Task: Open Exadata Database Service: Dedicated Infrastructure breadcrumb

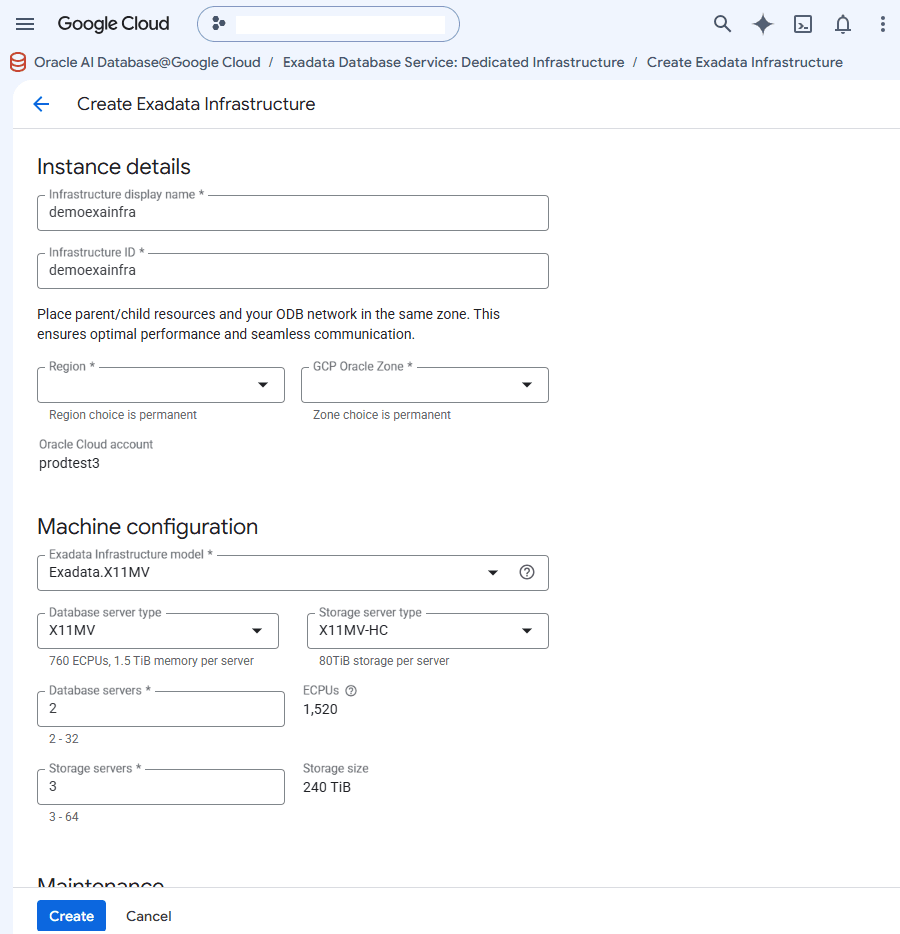Action: [453, 63]
